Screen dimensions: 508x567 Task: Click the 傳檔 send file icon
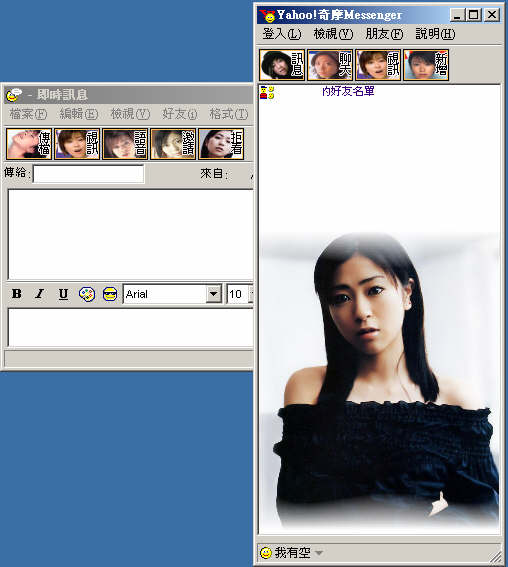[29, 144]
